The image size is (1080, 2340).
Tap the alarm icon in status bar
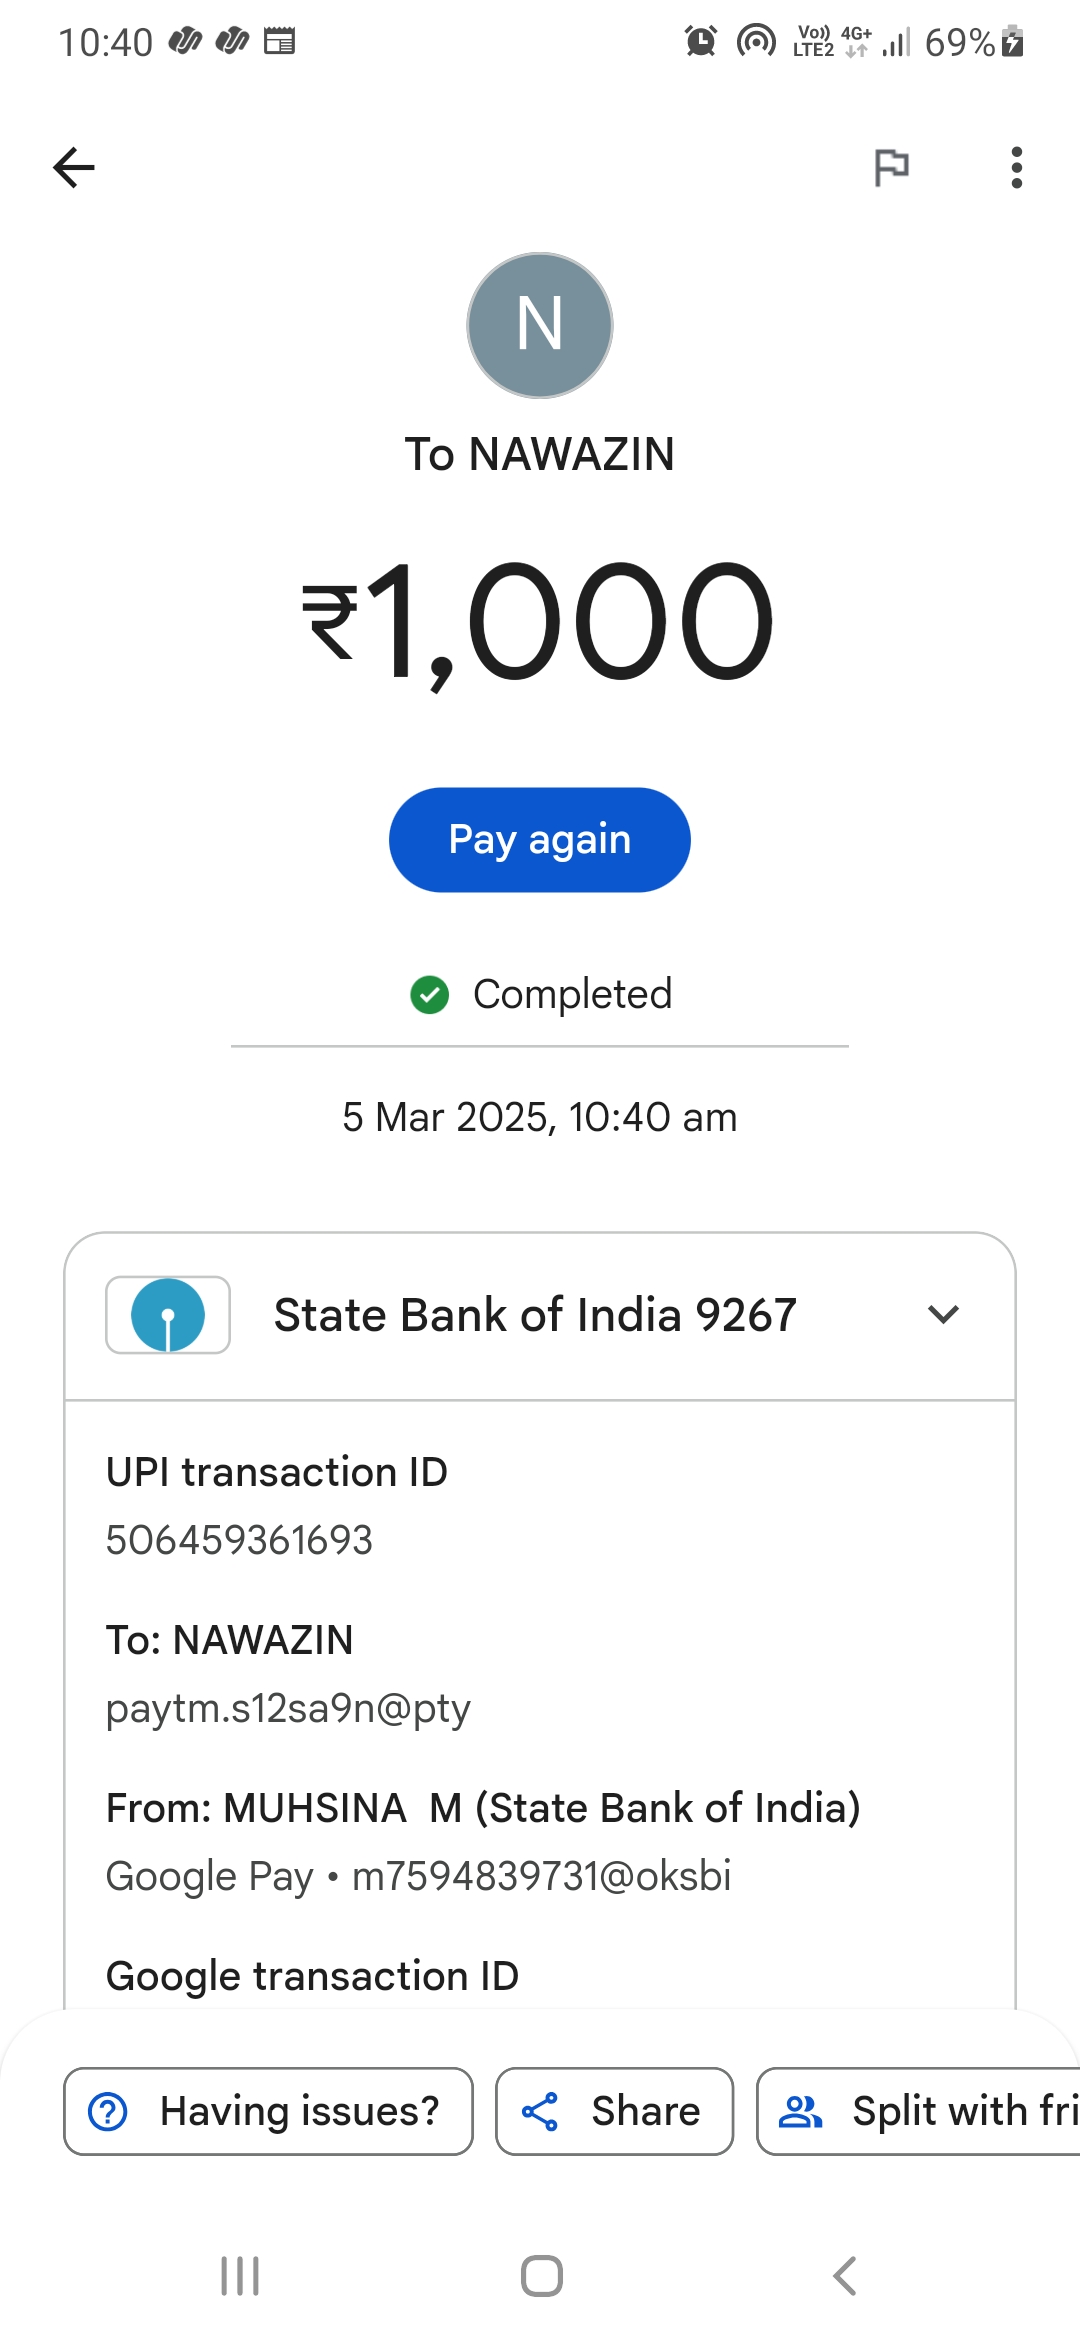point(701,42)
